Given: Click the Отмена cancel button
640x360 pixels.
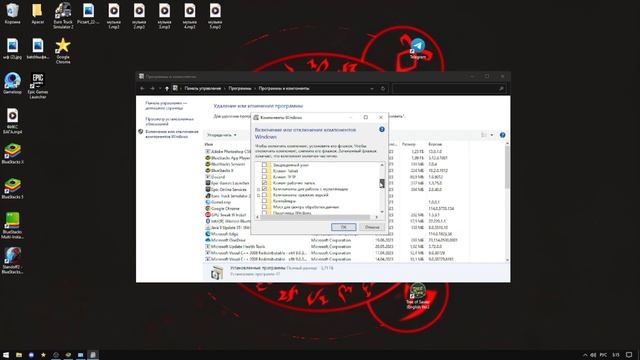Looking at the screenshot, I should point(372,227).
